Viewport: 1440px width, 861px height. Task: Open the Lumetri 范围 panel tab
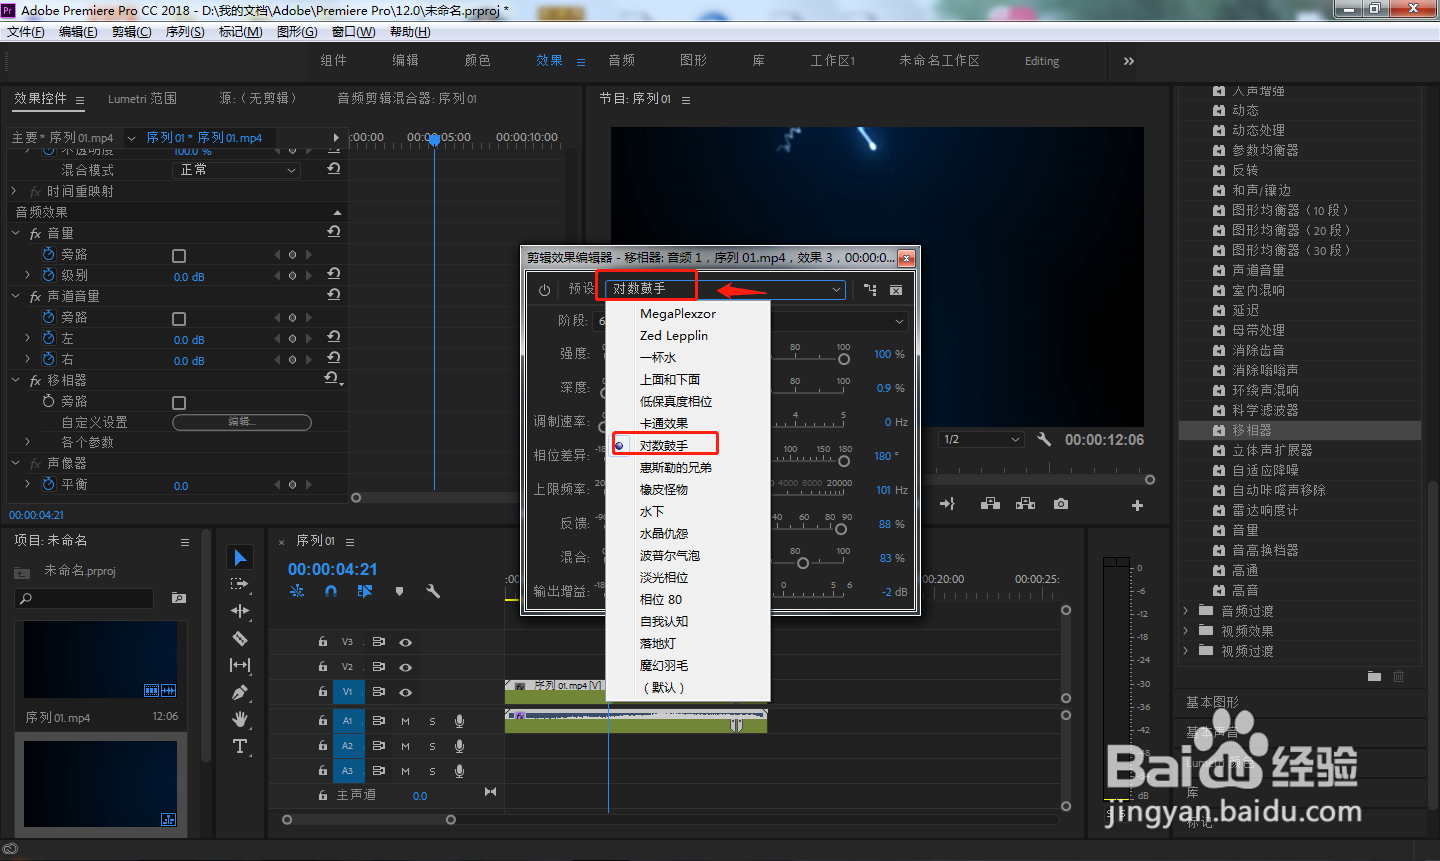click(142, 98)
